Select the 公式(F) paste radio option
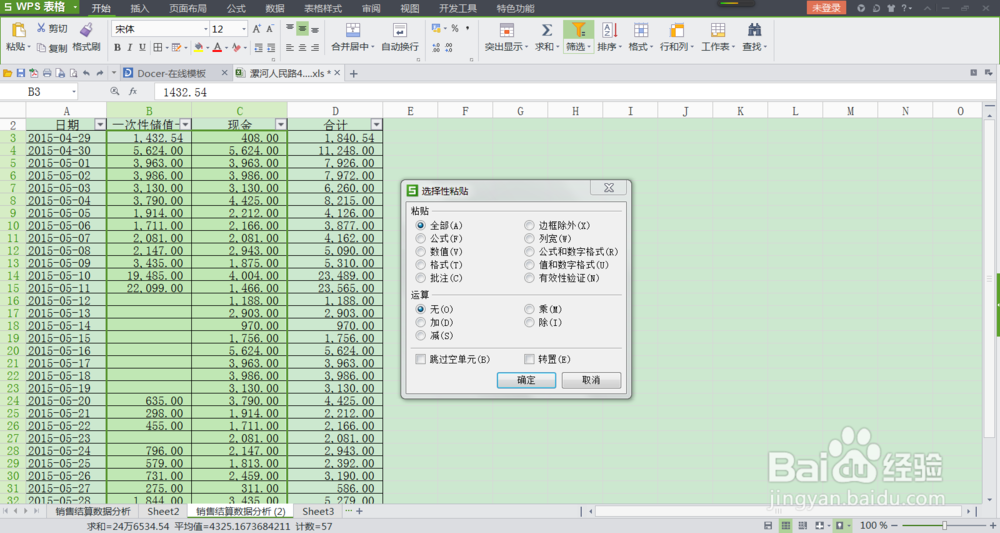 420,238
